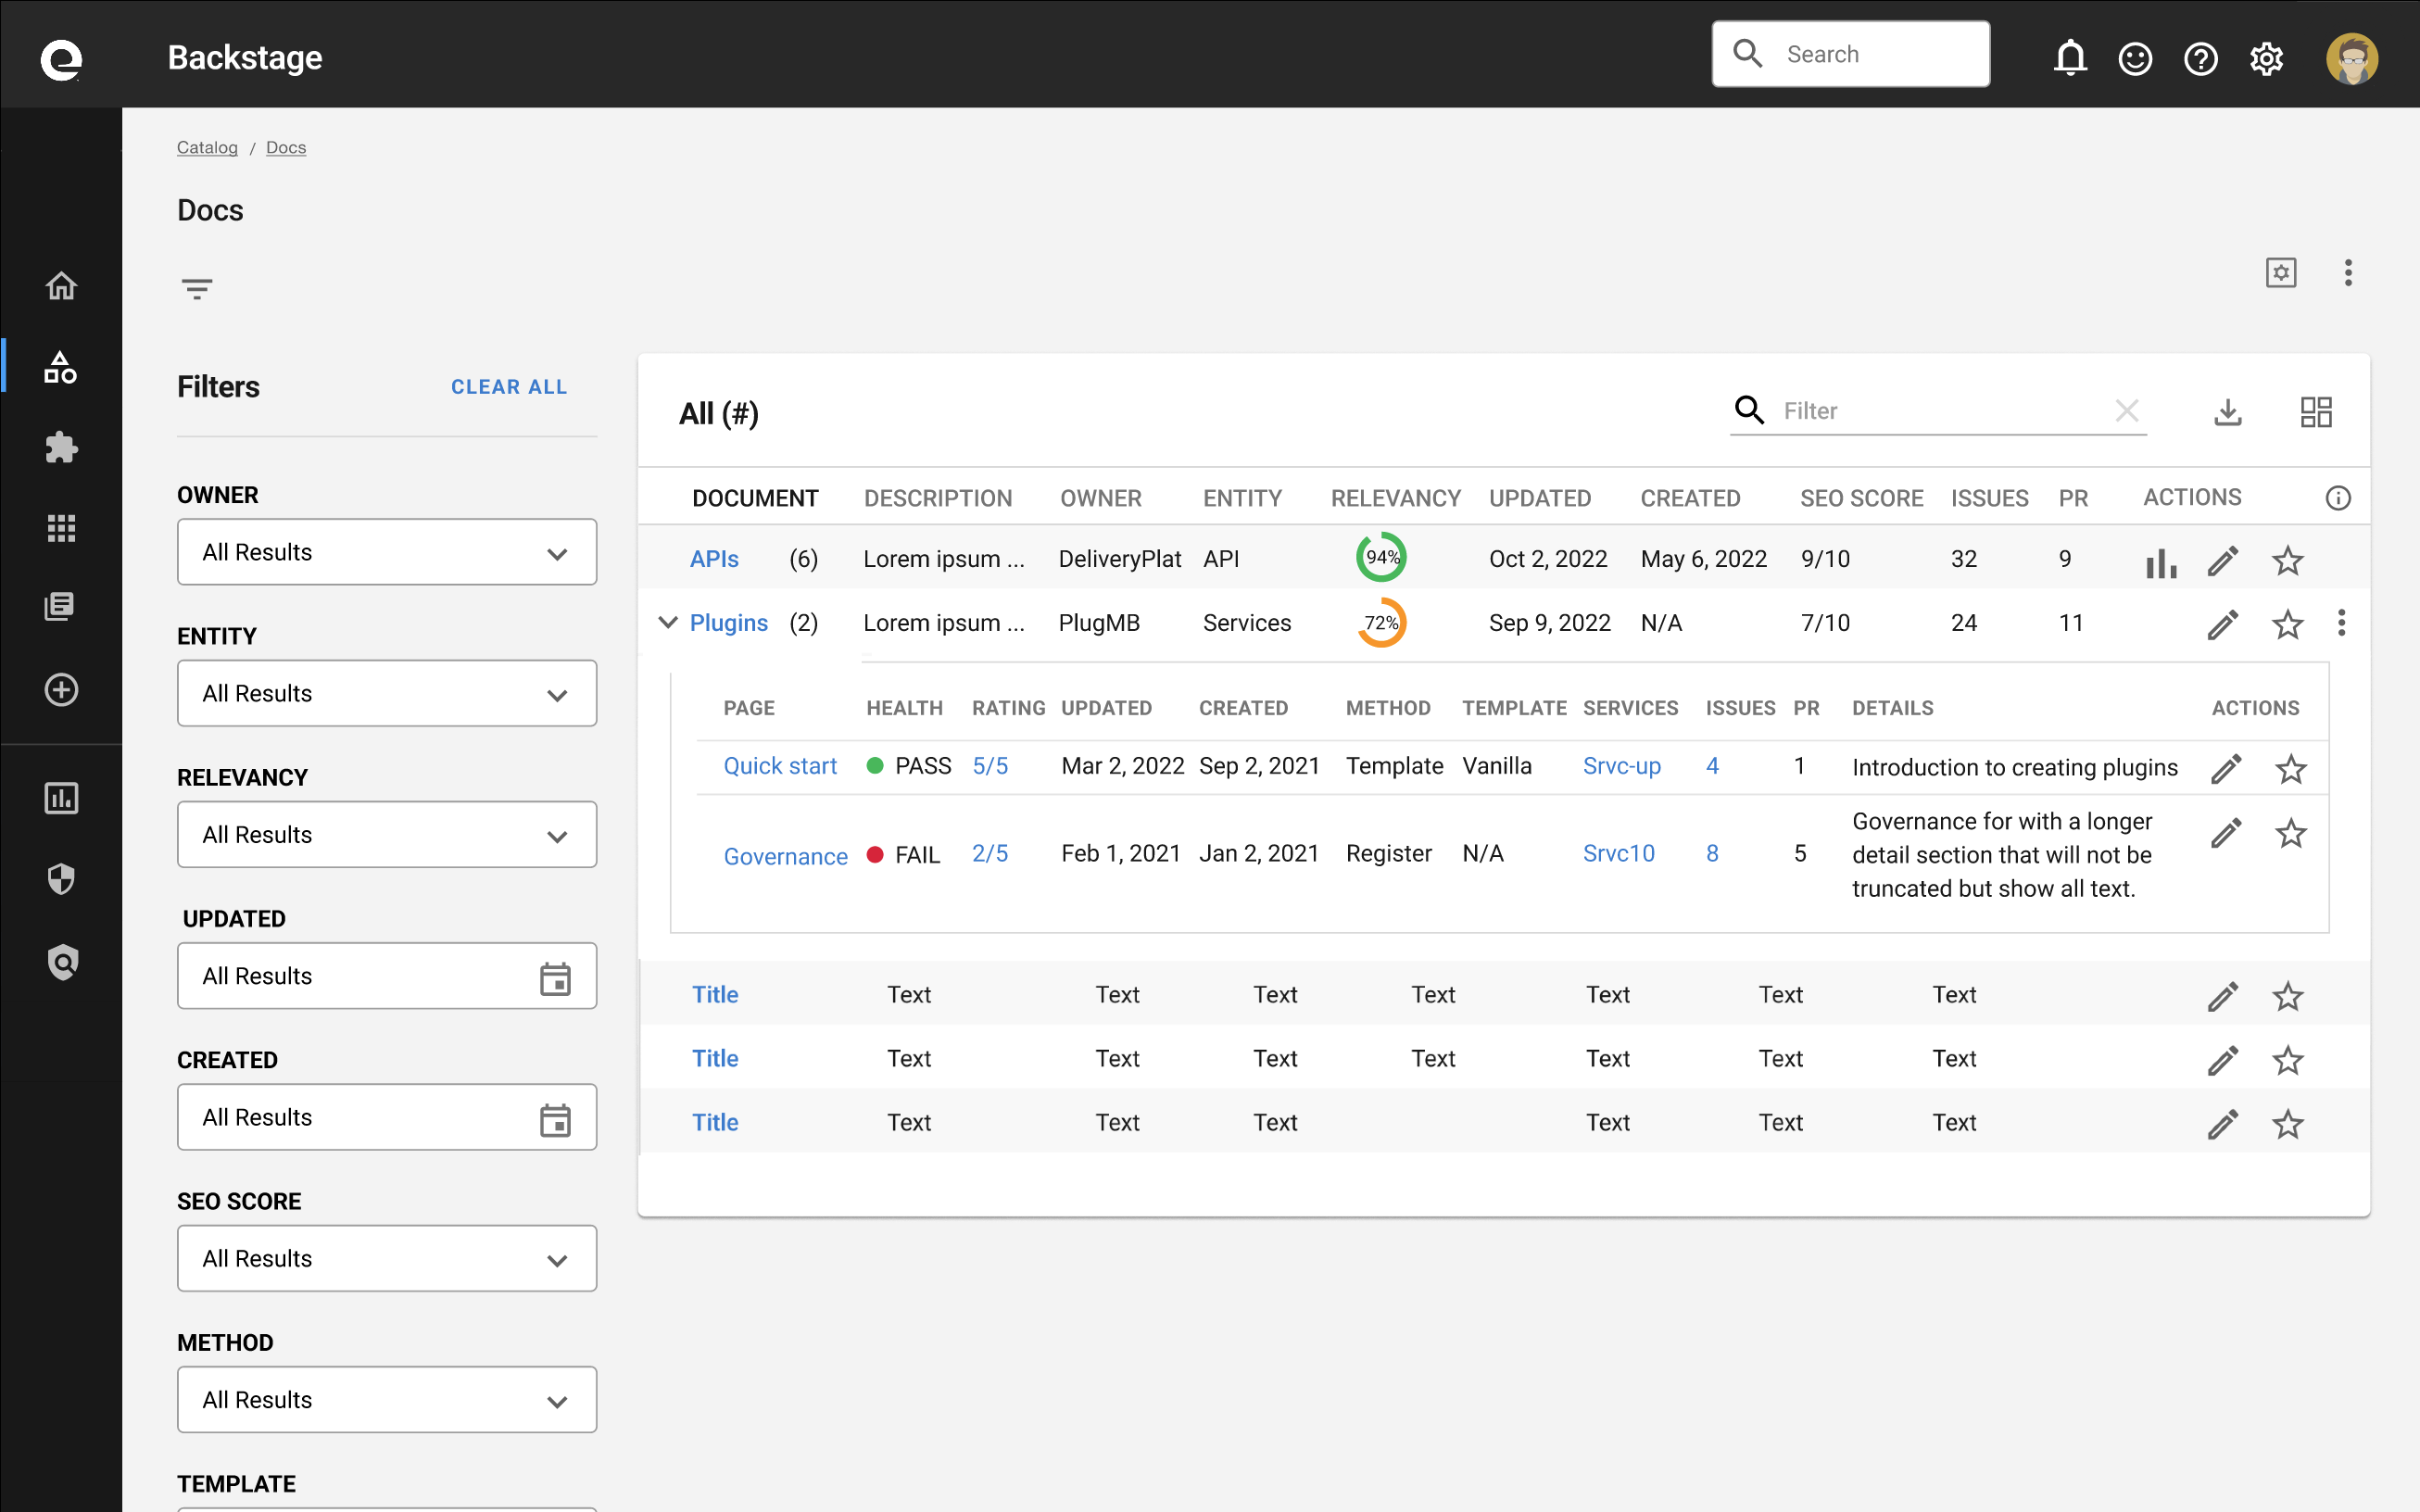Screen dimensions: 2420x1512
Task: Sort by the RELEVANCY column header
Action: (1395, 498)
